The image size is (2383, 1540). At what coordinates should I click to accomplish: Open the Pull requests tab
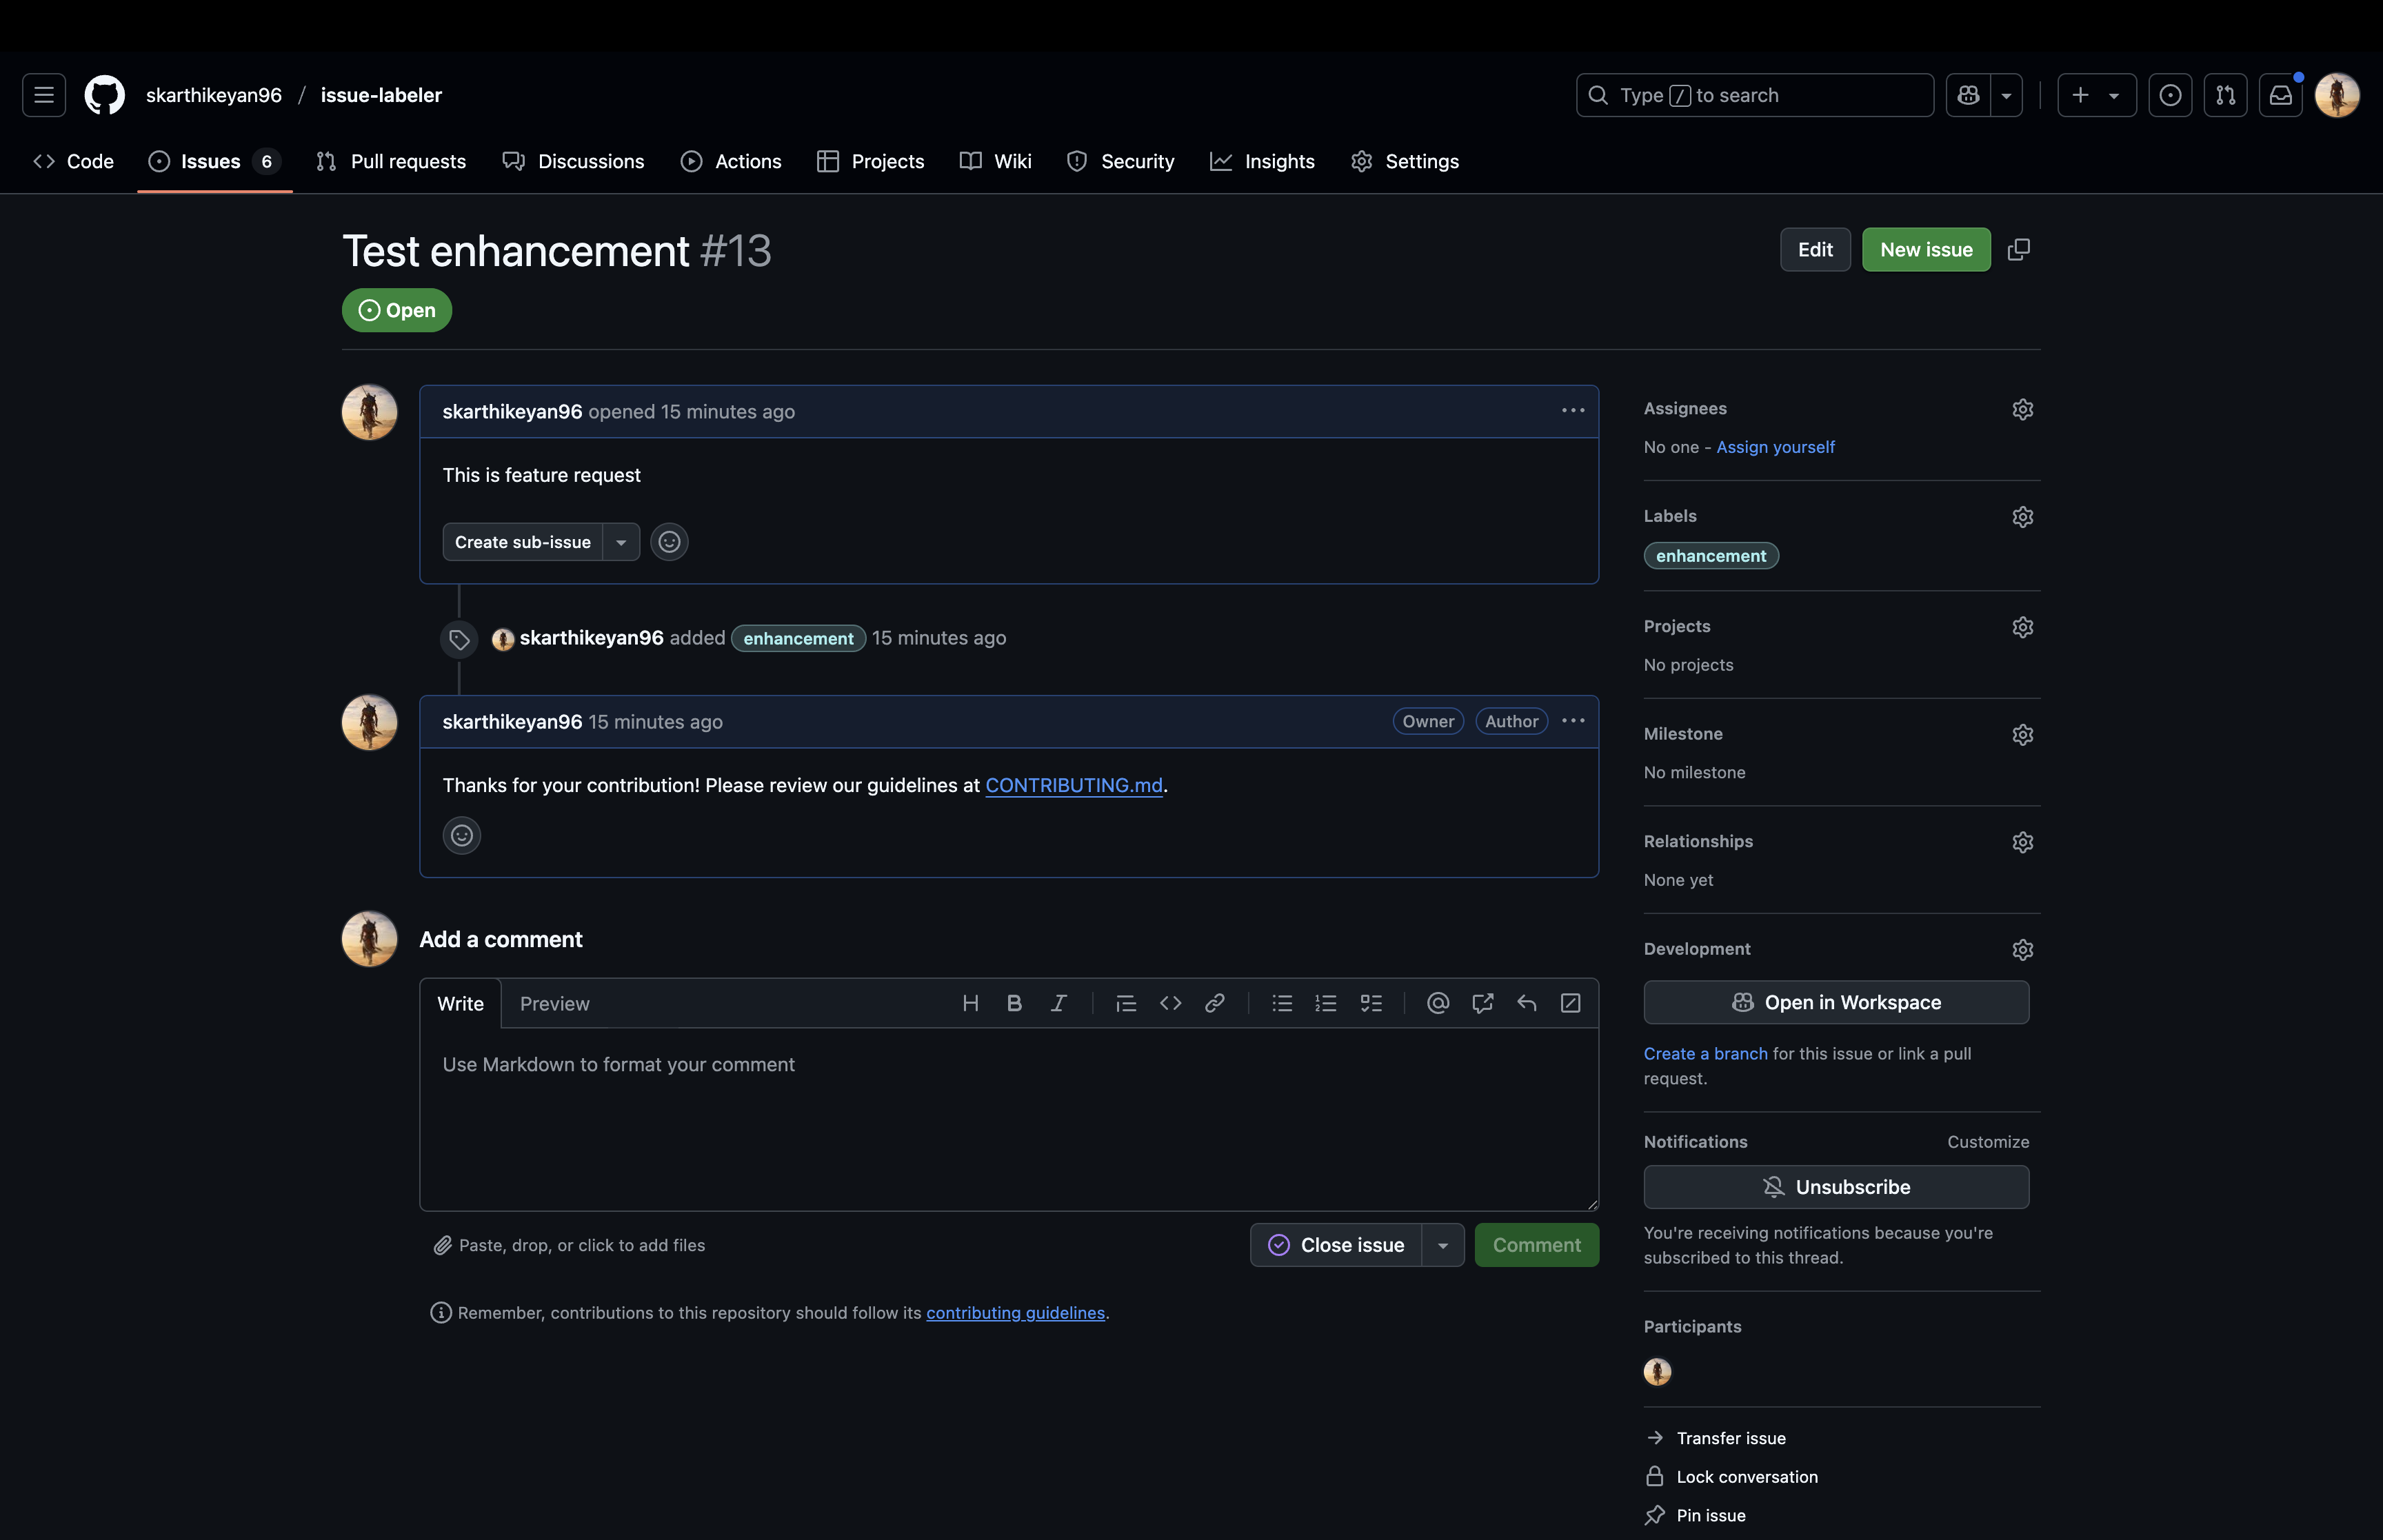tap(391, 161)
